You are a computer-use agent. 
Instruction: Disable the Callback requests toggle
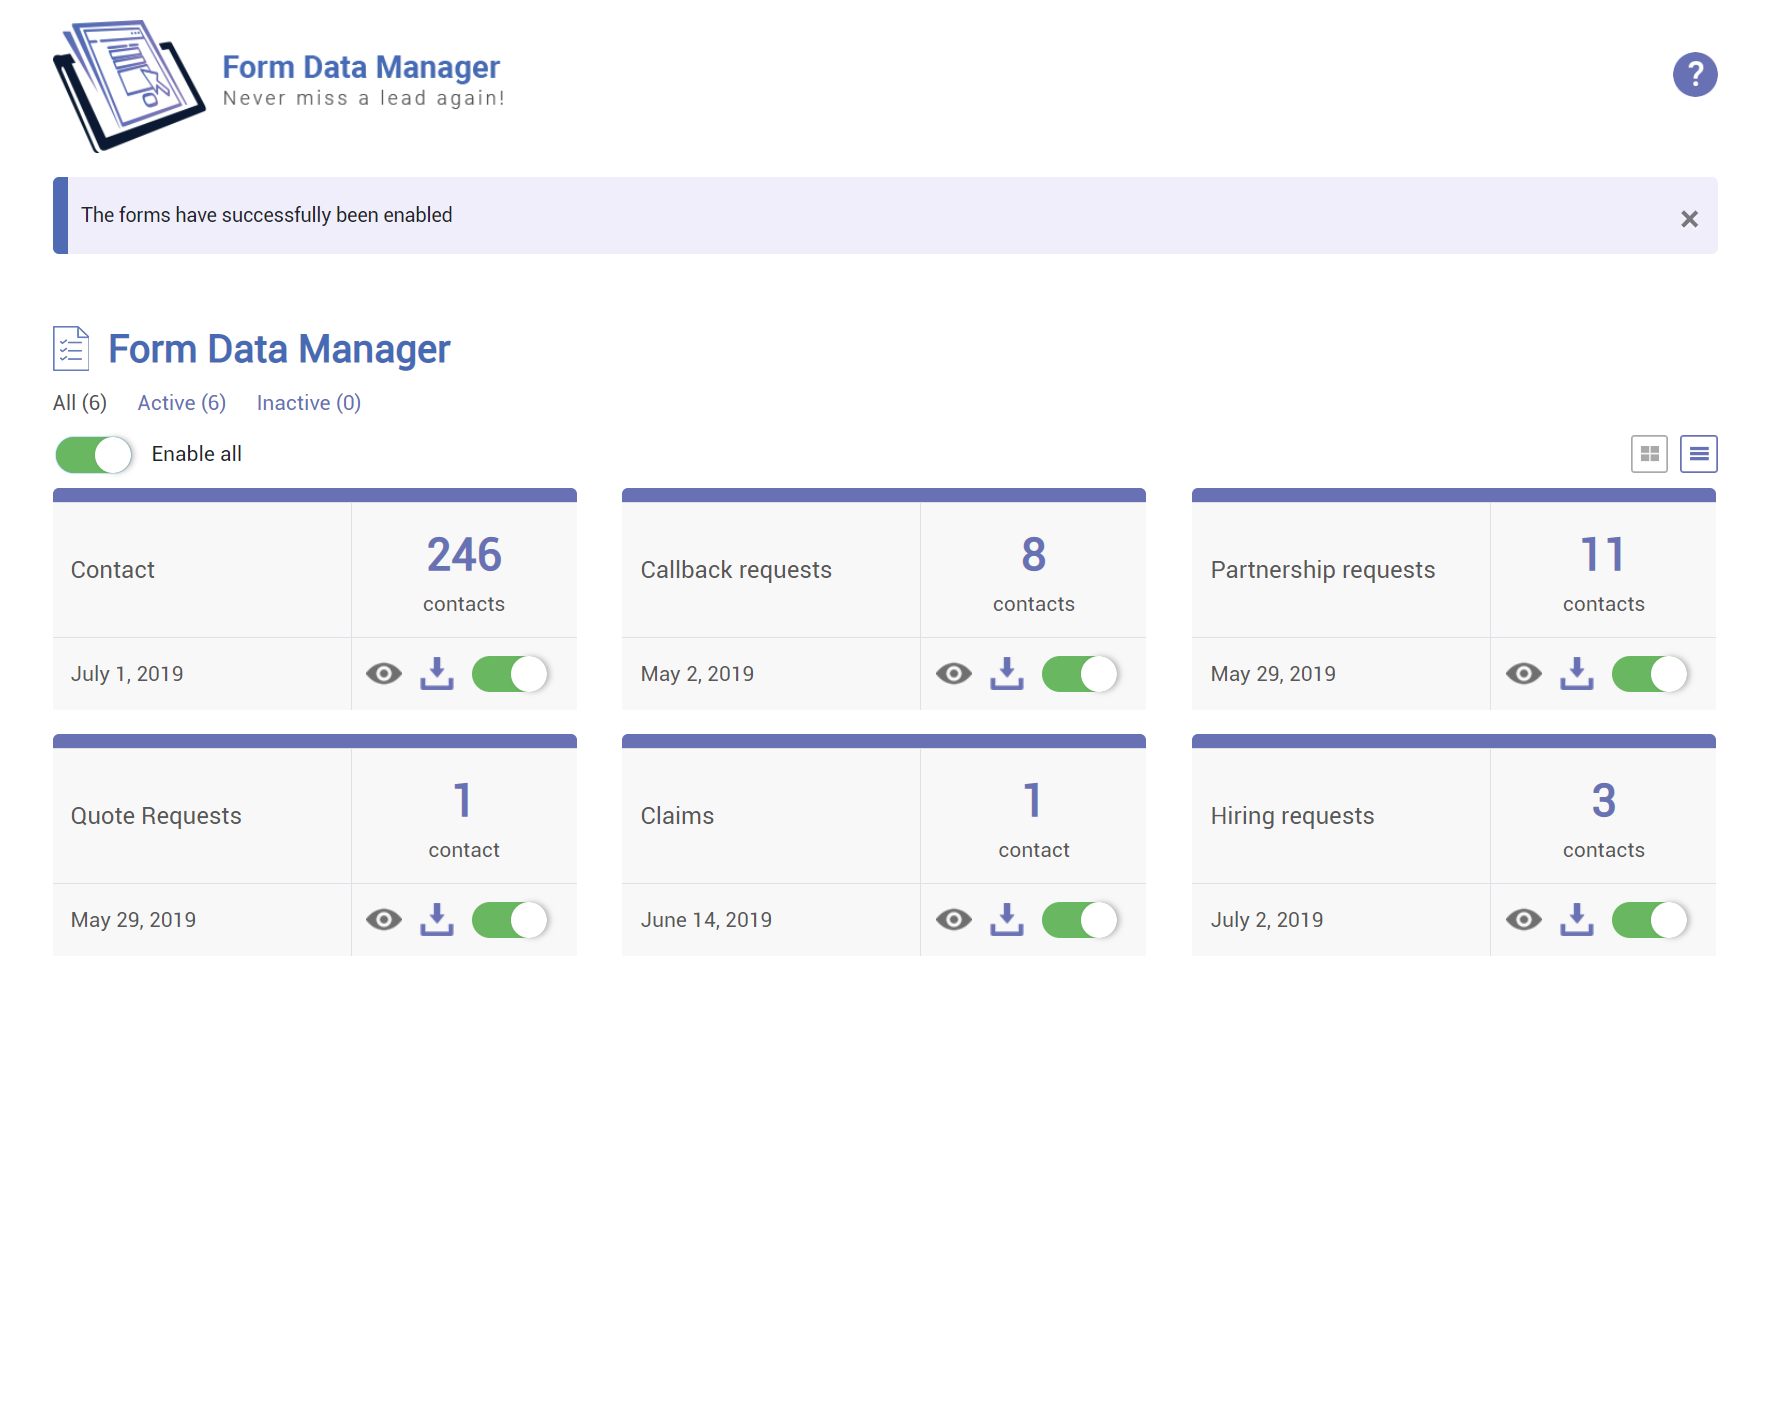1080,674
